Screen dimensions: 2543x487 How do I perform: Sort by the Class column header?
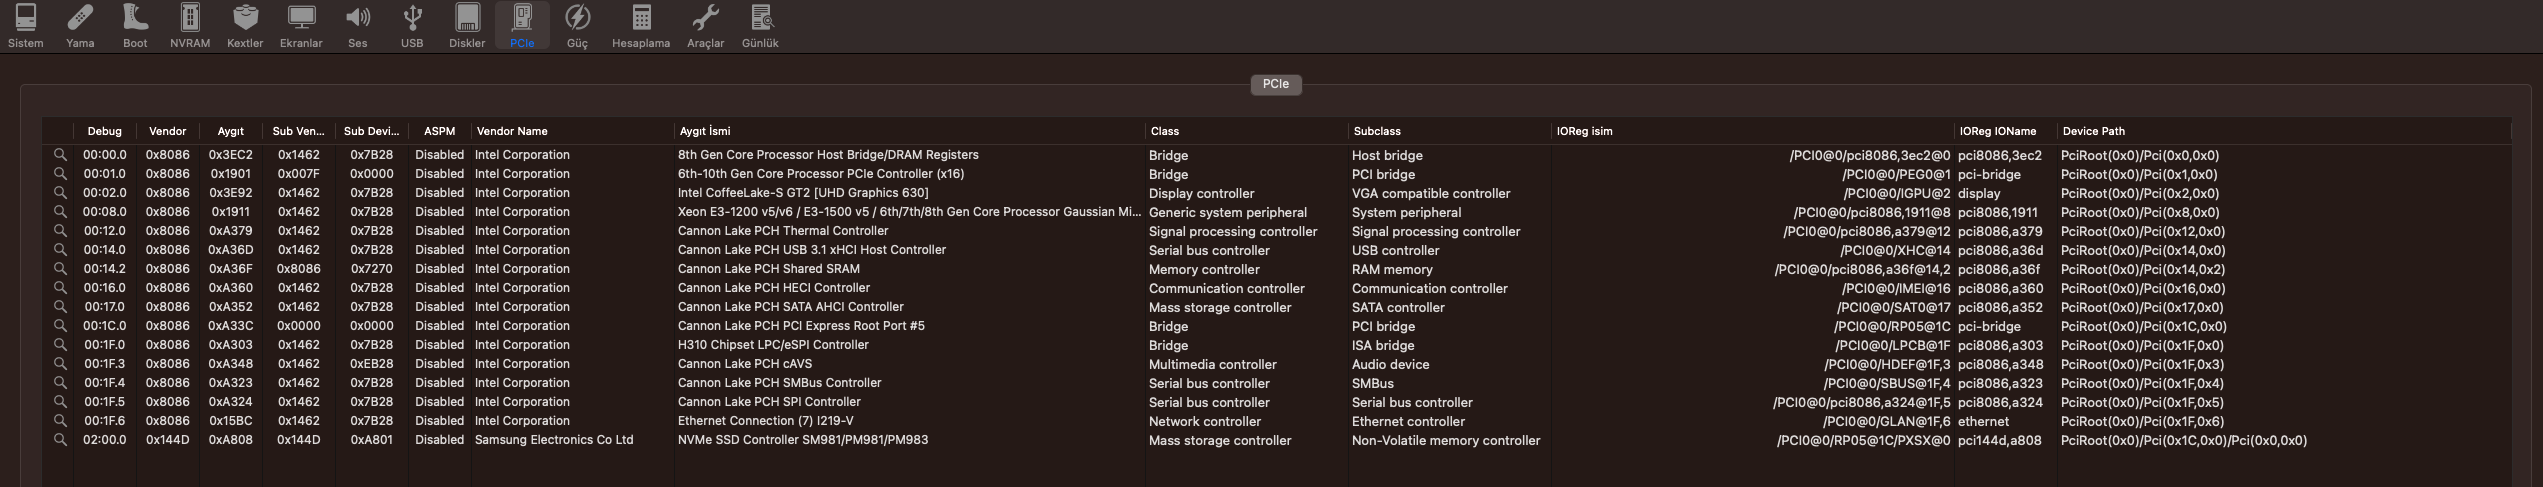point(1165,131)
